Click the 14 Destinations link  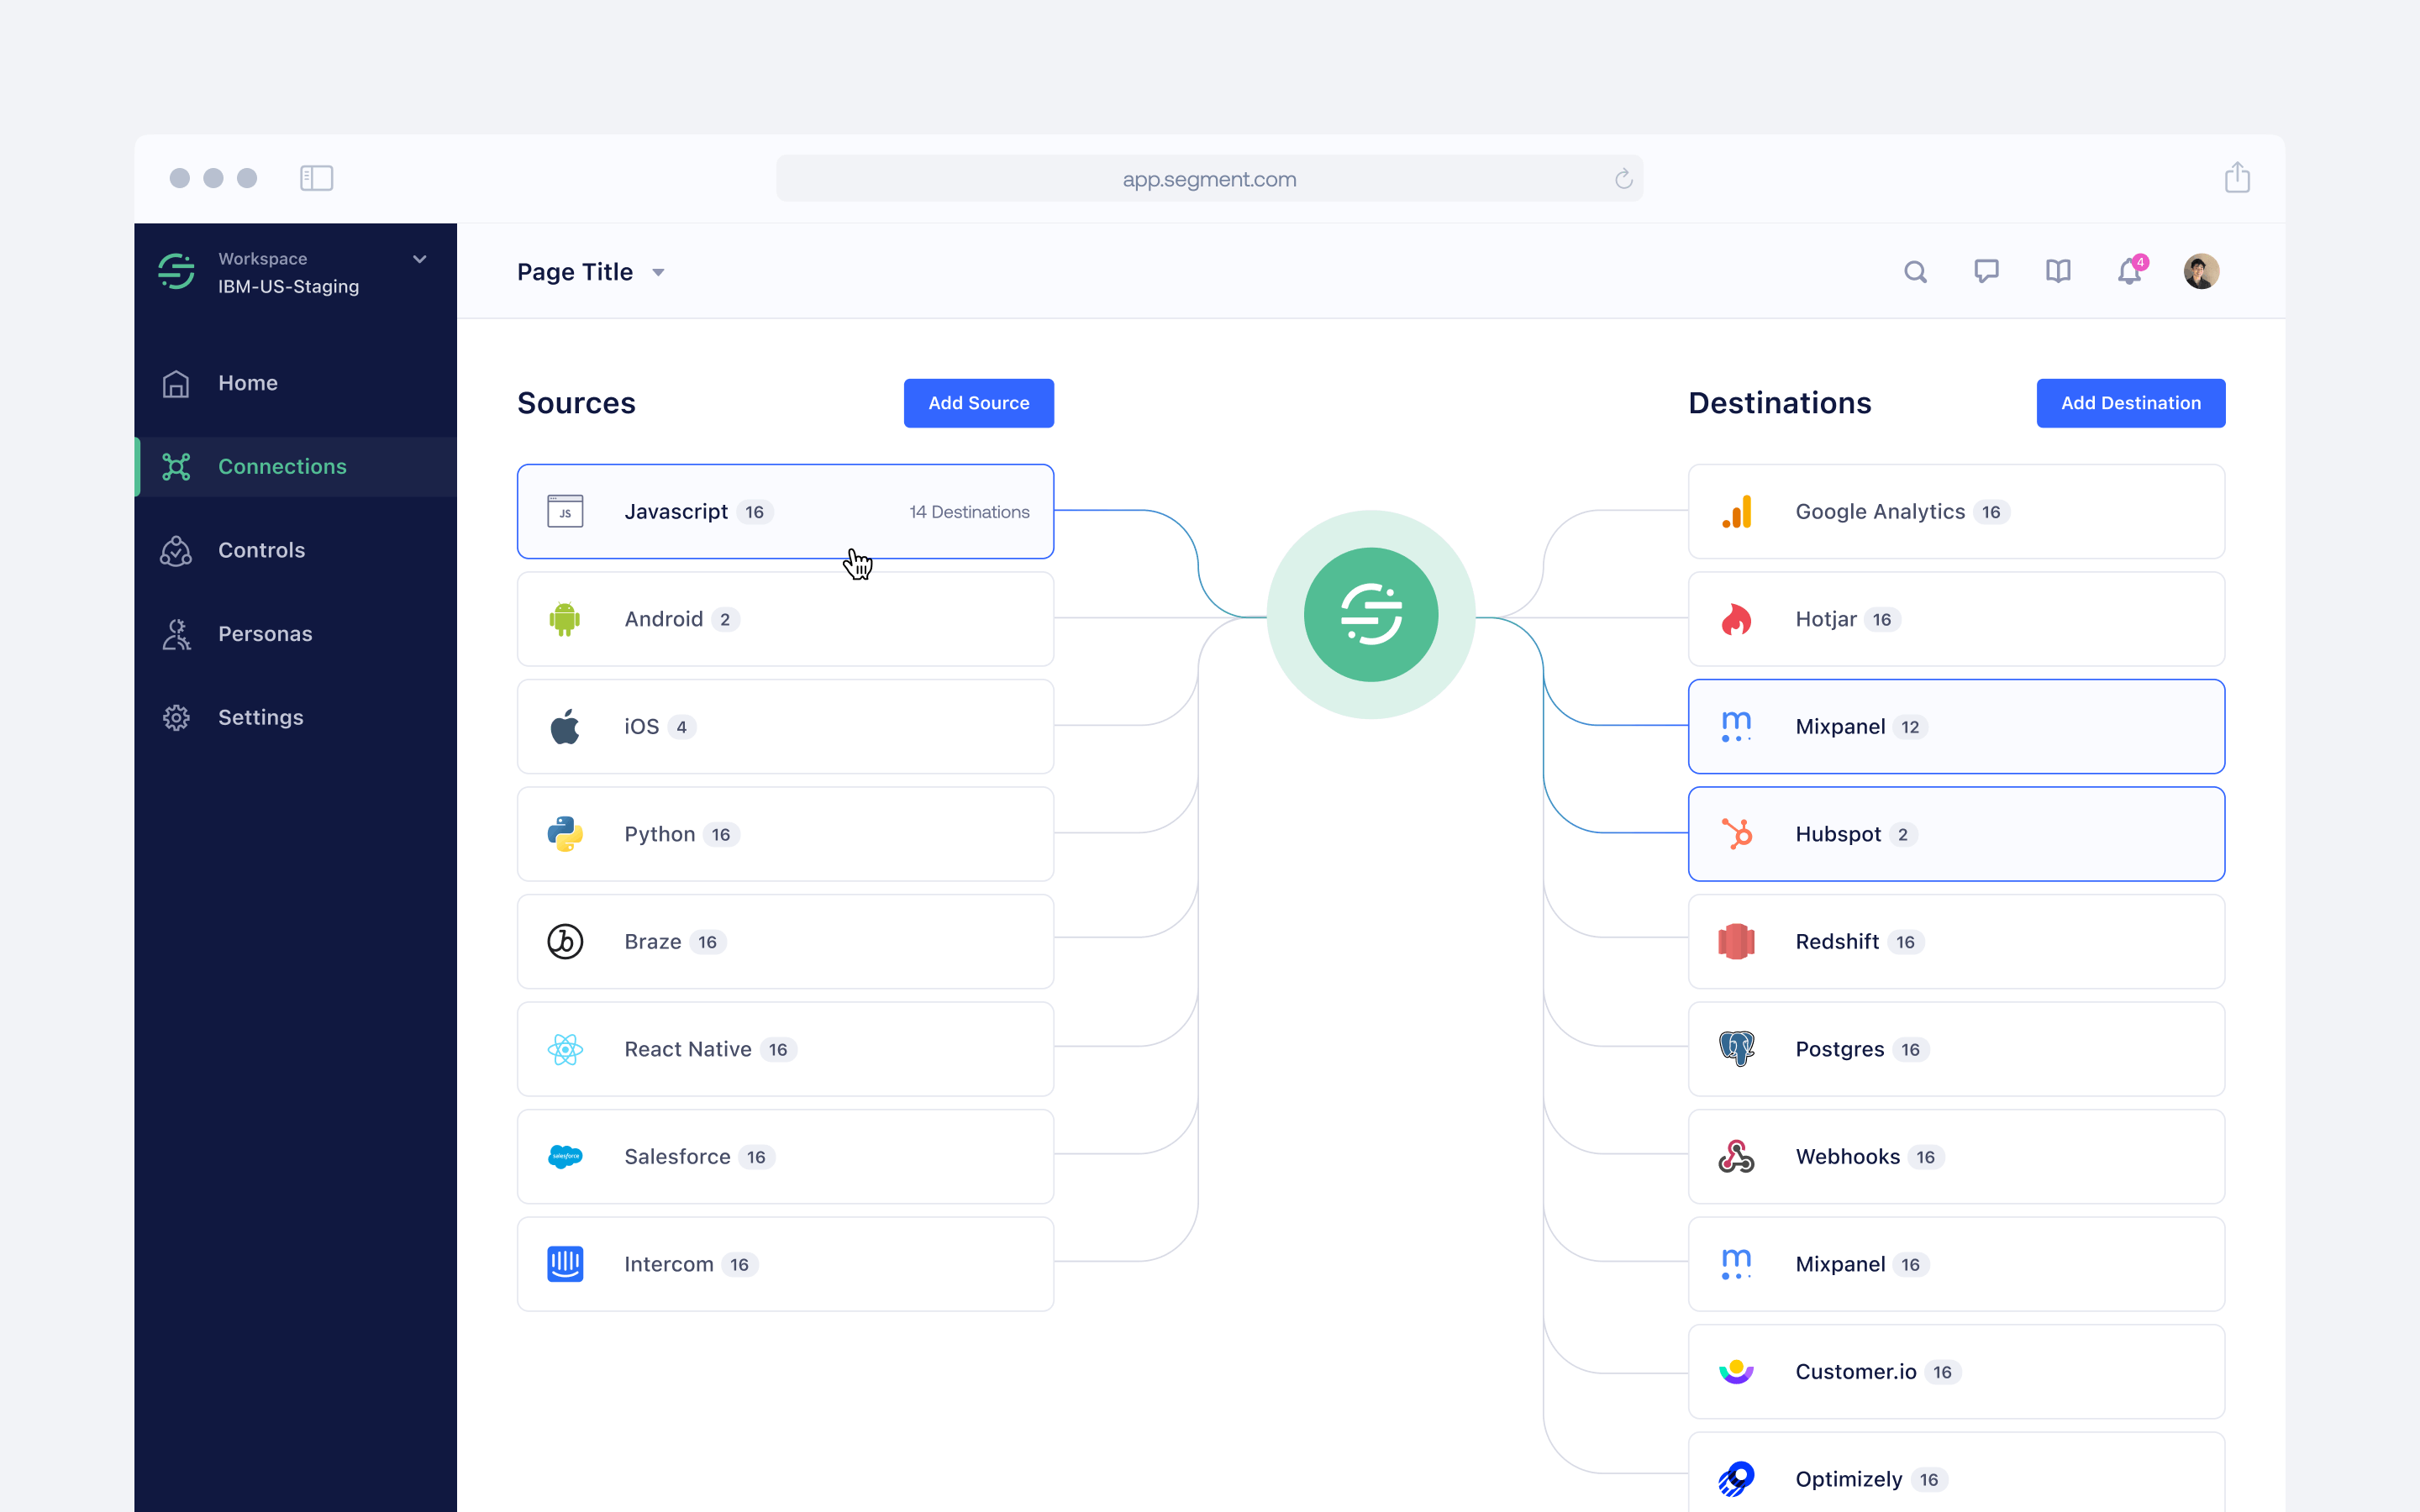tap(968, 512)
